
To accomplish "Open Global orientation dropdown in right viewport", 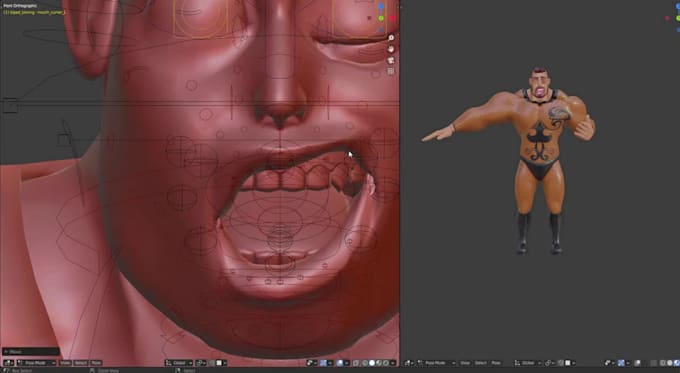I will pyautogui.click(x=528, y=363).
